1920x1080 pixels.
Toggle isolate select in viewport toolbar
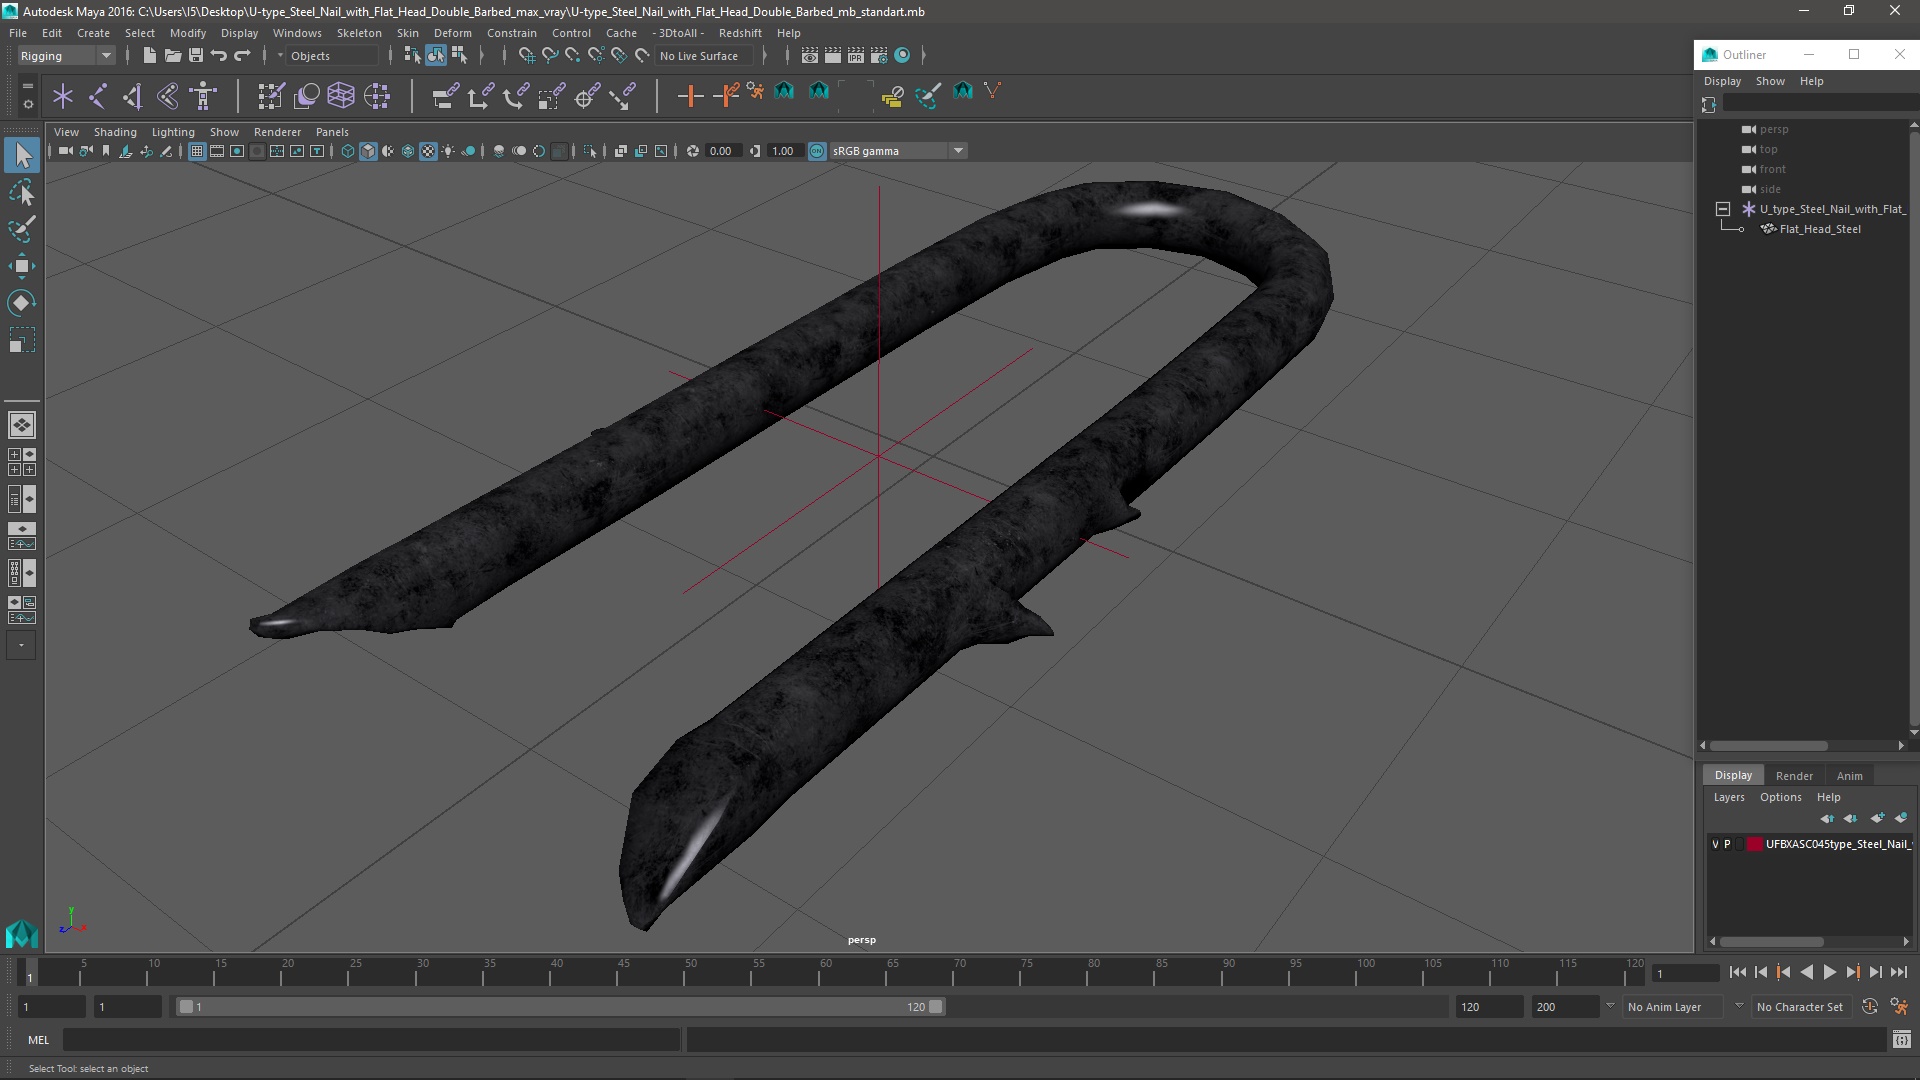[x=590, y=151]
